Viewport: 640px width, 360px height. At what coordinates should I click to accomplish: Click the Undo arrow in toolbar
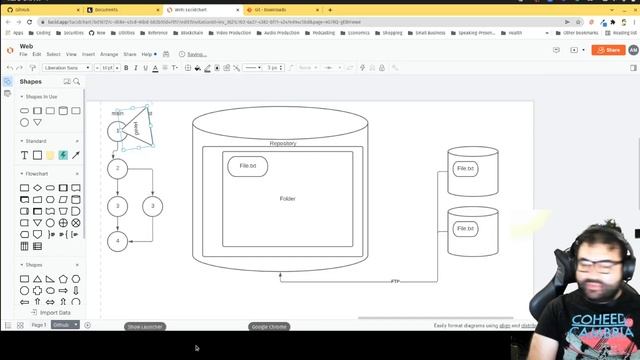tap(10, 68)
